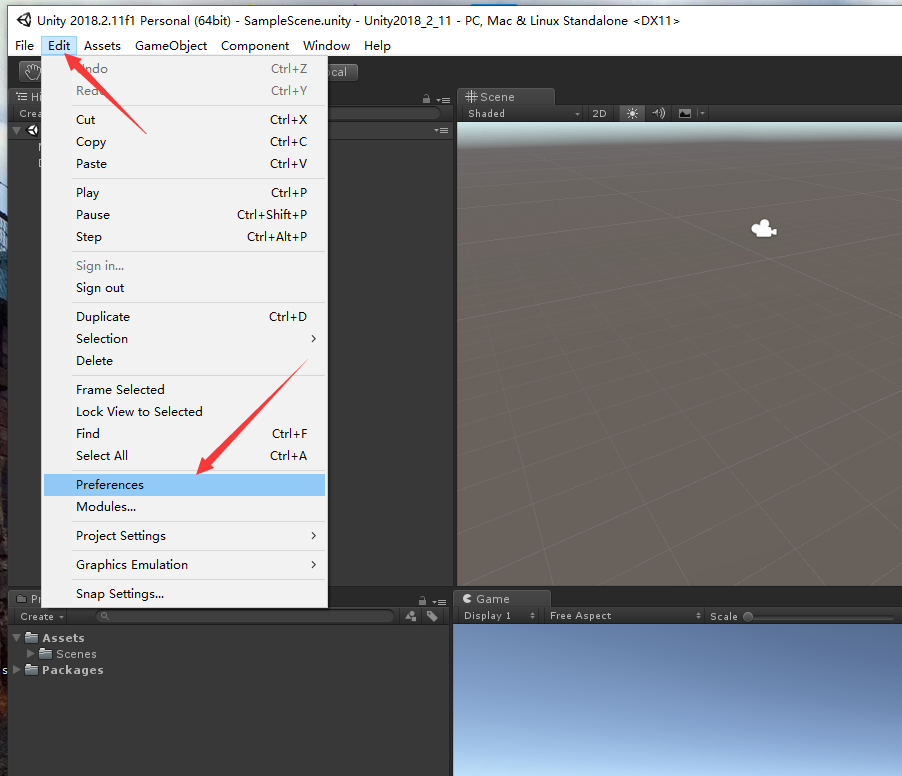This screenshot has width=902, height=776.
Task: Open Project panel options menu
Action: [439, 602]
